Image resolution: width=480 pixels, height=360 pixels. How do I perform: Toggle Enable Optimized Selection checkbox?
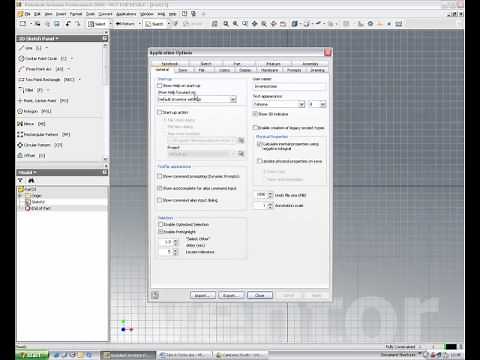click(161, 225)
